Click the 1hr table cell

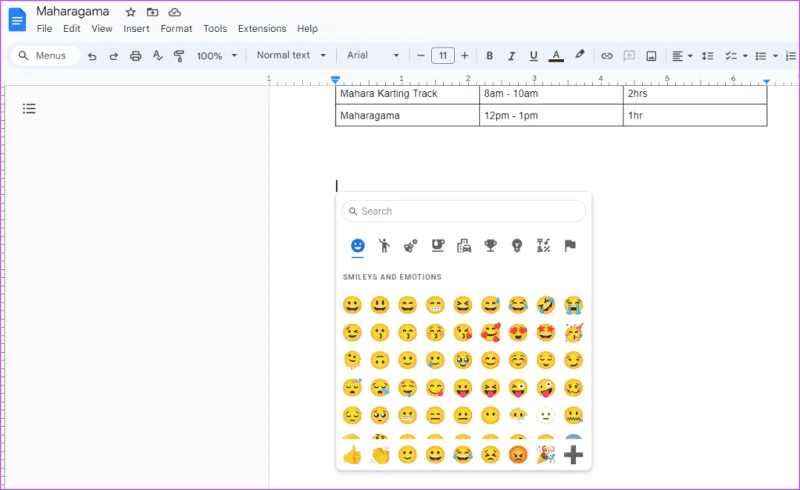(x=695, y=115)
